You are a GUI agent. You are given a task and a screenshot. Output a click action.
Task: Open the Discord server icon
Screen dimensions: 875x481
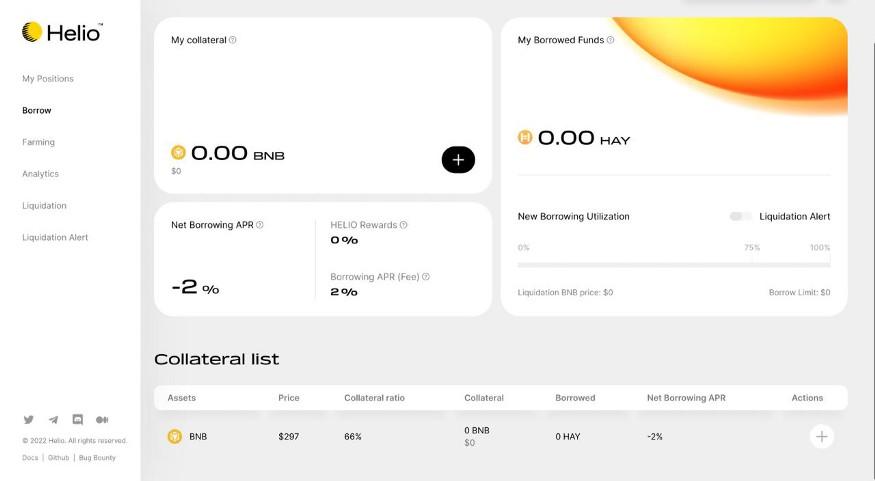tap(78, 420)
